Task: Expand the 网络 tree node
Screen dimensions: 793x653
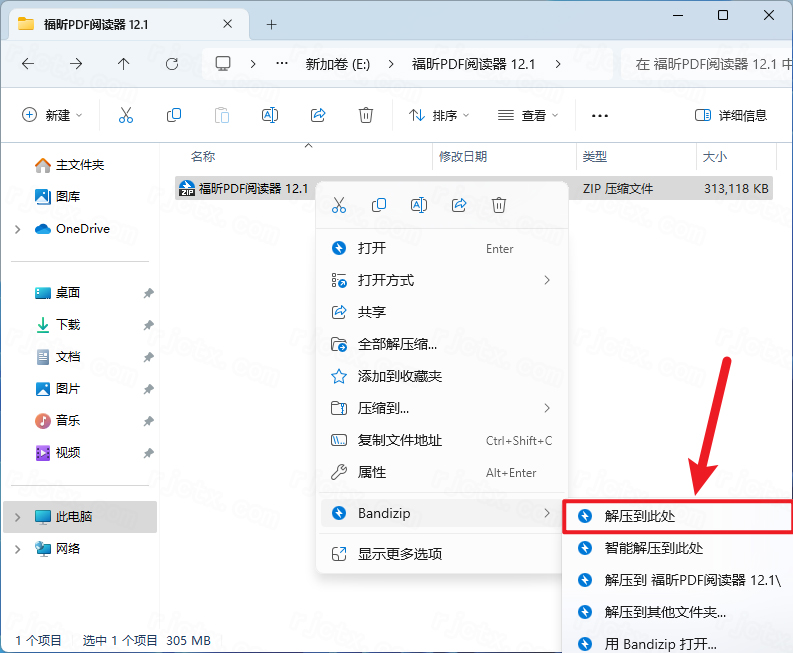Action: [18, 549]
